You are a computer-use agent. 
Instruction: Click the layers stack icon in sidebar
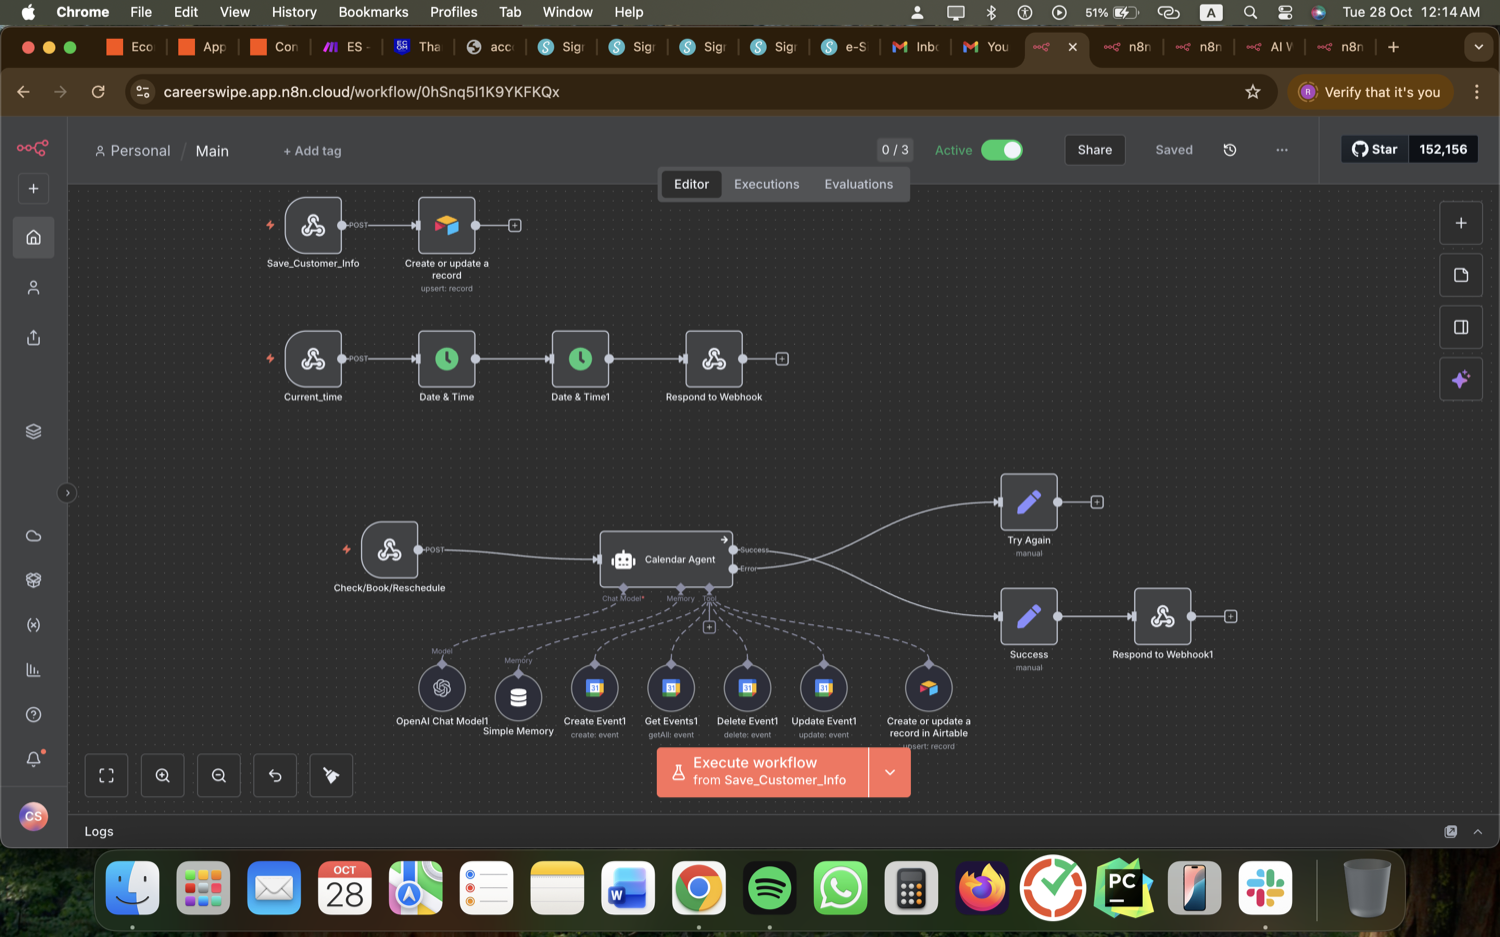(x=33, y=431)
